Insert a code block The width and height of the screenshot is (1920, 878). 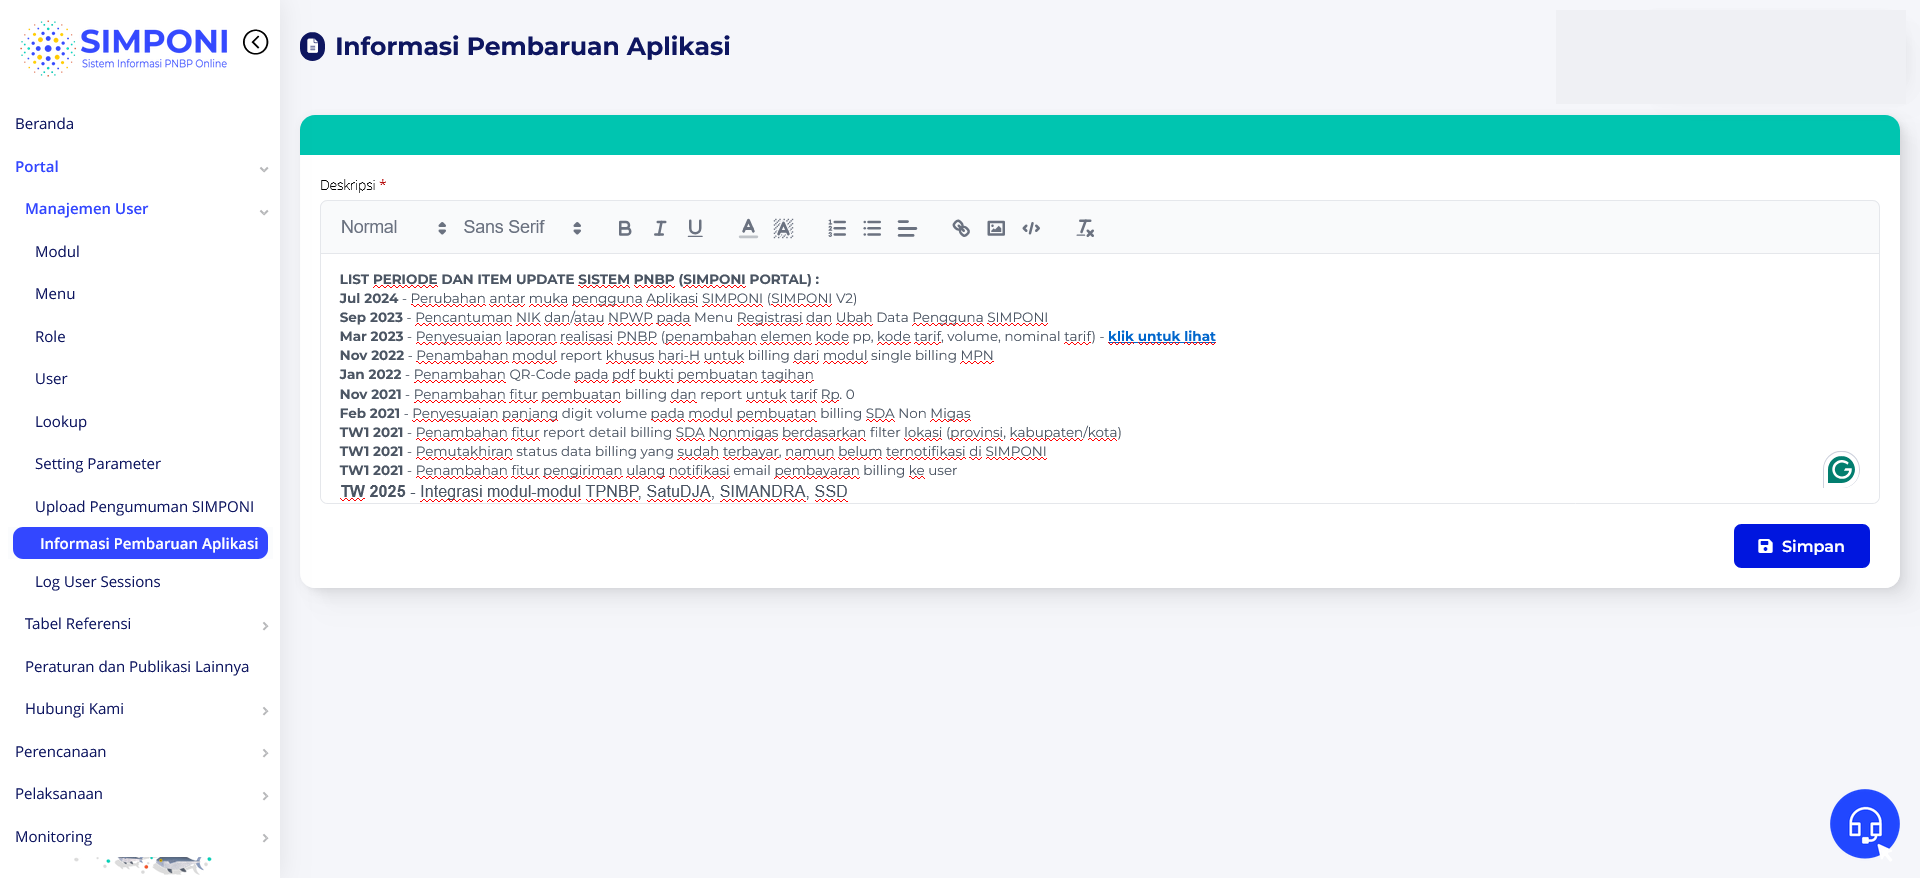1031,228
